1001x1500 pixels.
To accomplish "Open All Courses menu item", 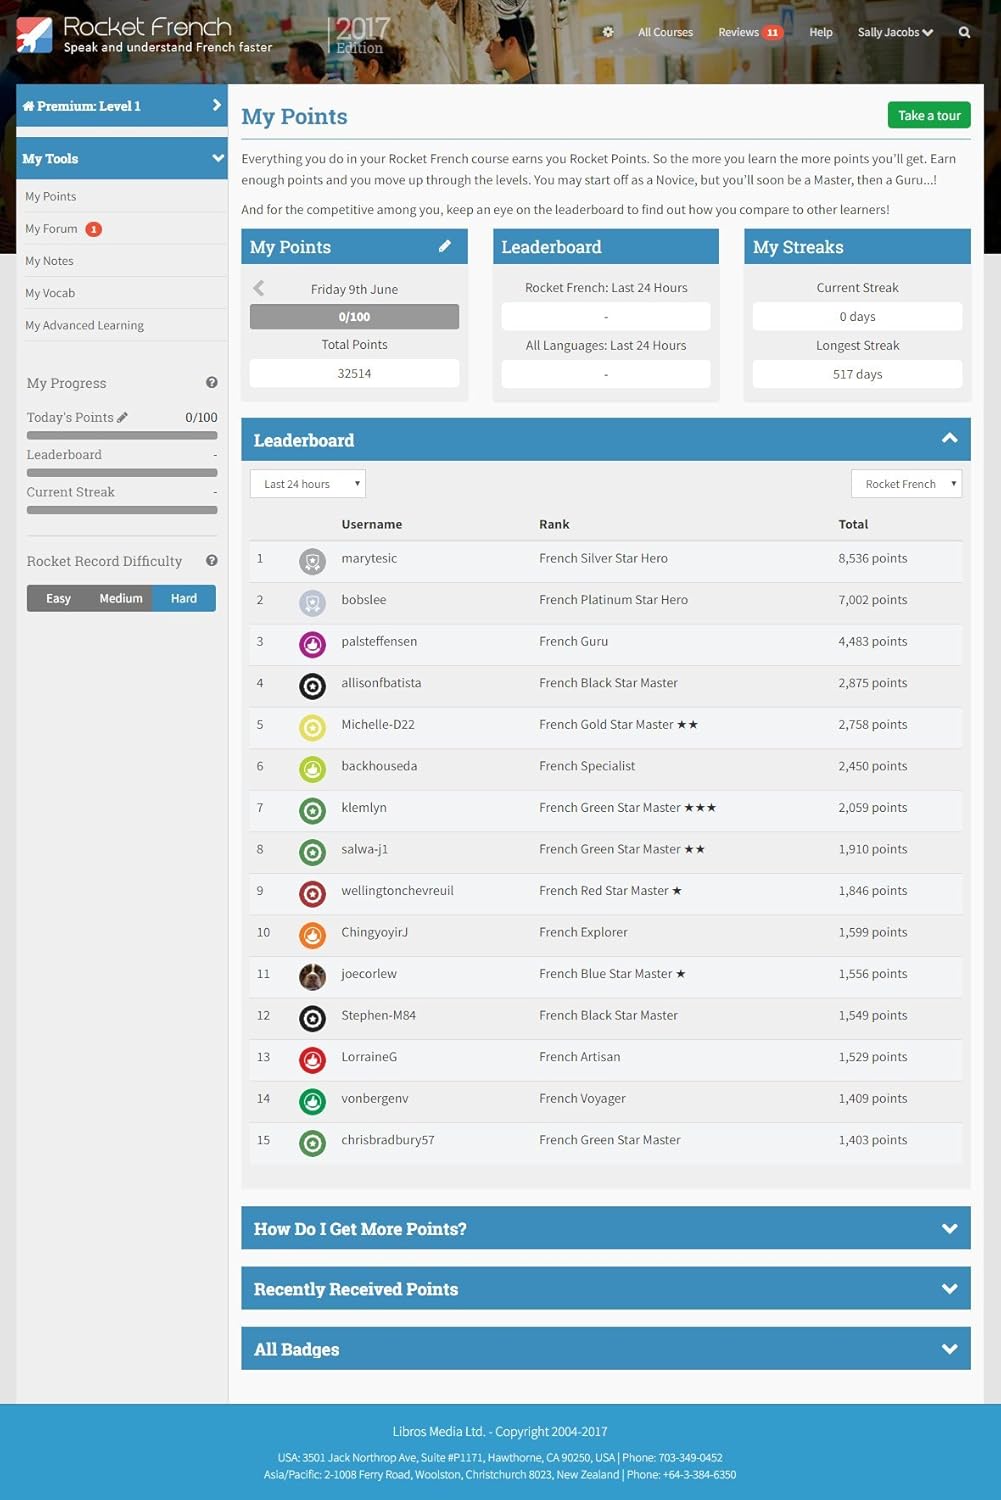I will 665,32.
